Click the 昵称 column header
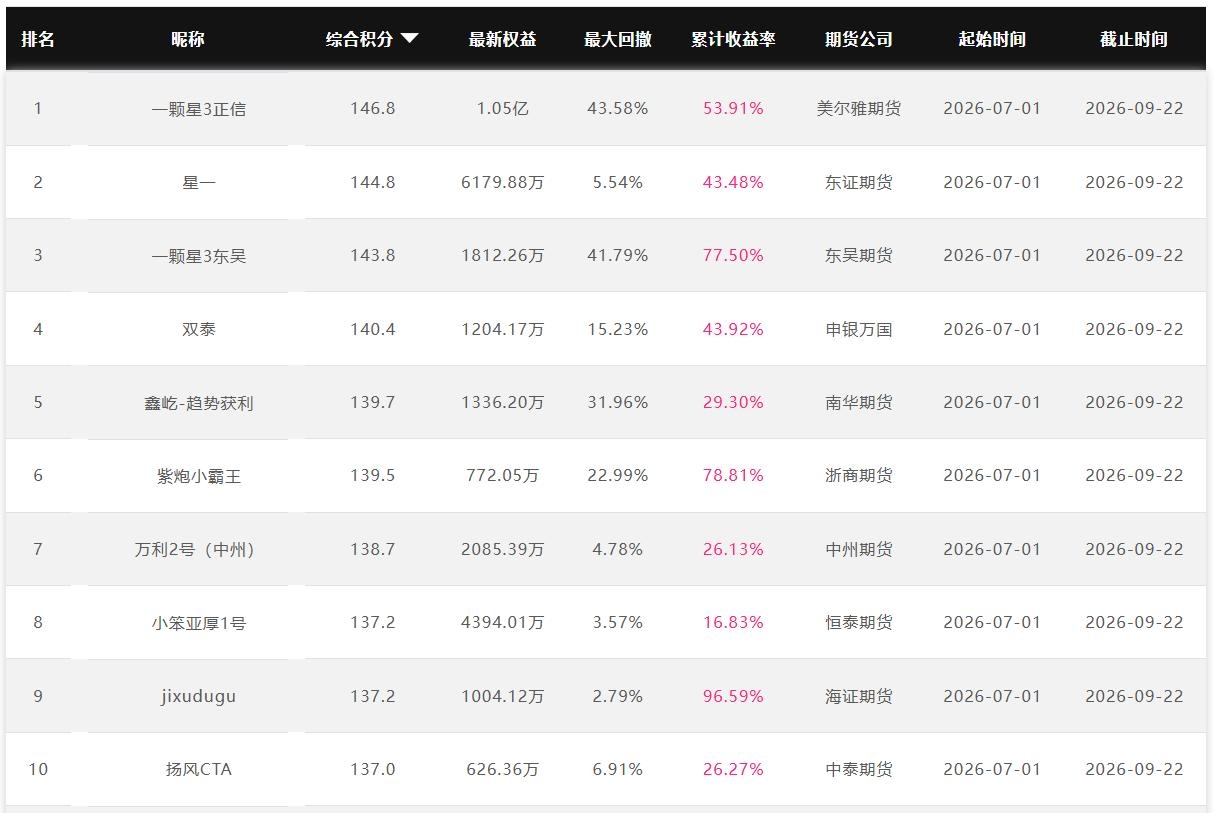This screenshot has height=813, width=1214. (188, 39)
